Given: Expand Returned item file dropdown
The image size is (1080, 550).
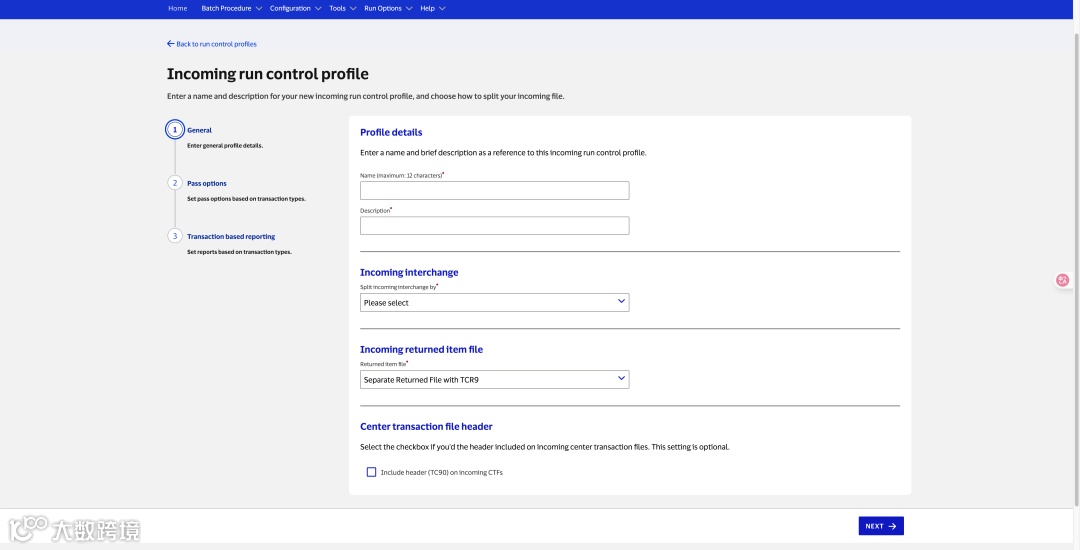Looking at the screenshot, I should coord(494,380).
